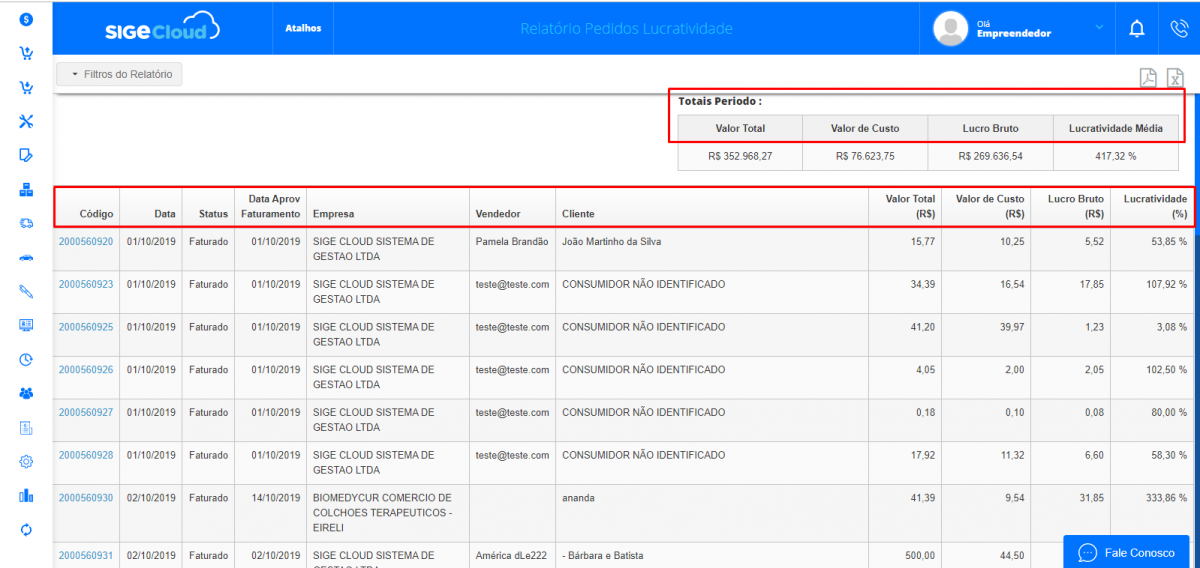Open the pen sidebar icon
The height and width of the screenshot is (568, 1200).
pyautogui.click(x=26, y=291)
